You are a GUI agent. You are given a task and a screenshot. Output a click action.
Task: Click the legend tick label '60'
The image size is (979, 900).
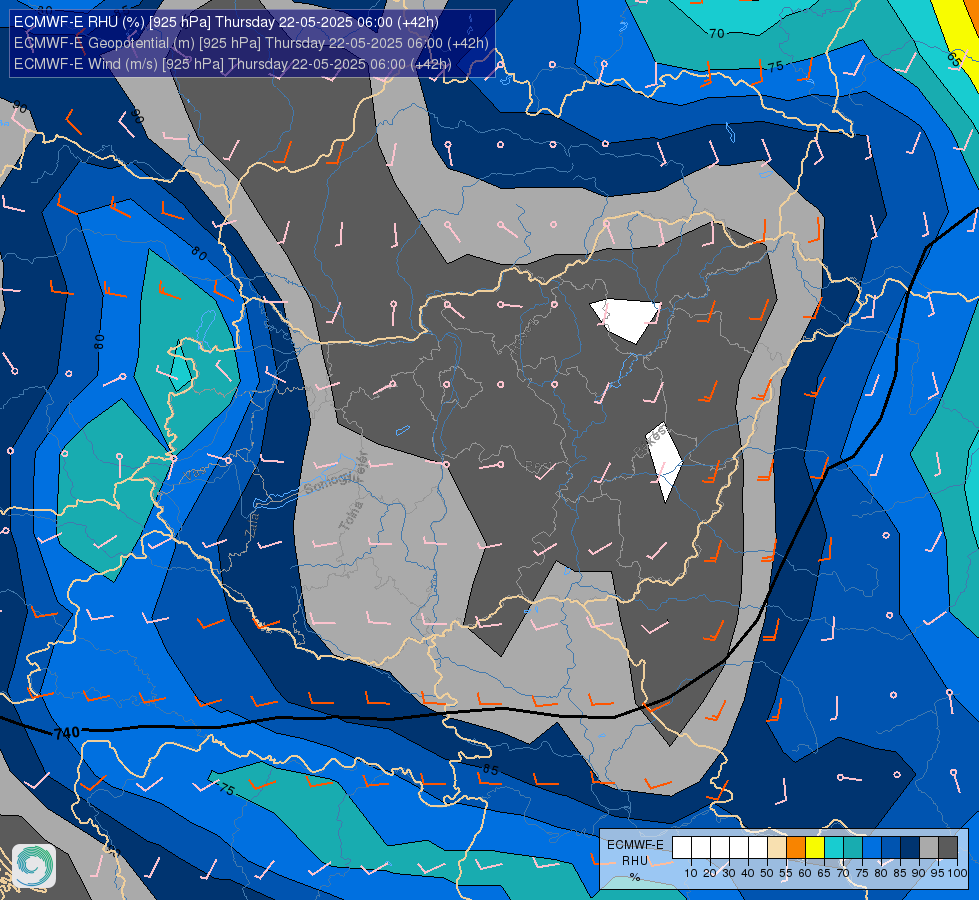point(805,873)
